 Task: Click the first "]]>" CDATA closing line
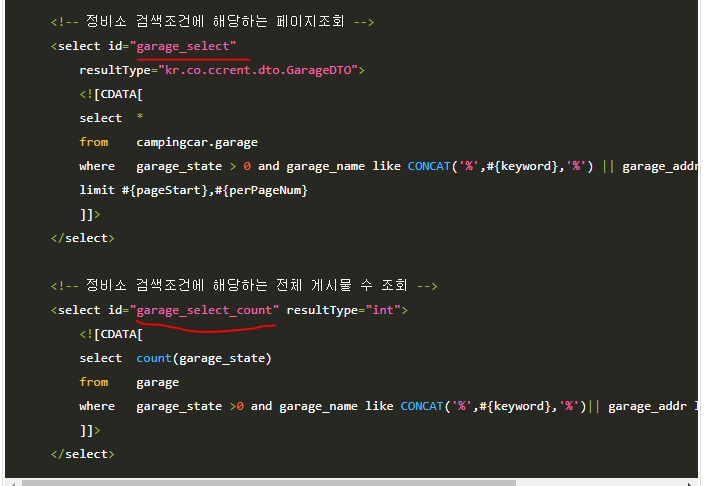point(90,214)
